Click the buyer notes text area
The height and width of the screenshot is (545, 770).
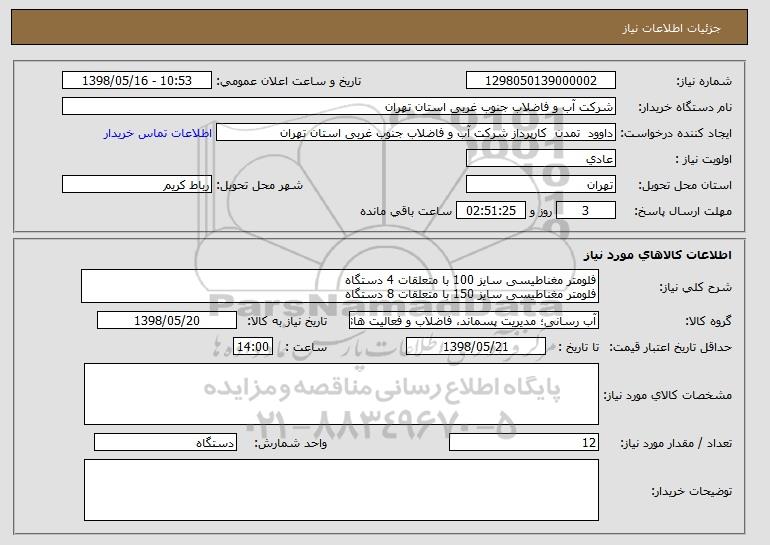(341, 490)
